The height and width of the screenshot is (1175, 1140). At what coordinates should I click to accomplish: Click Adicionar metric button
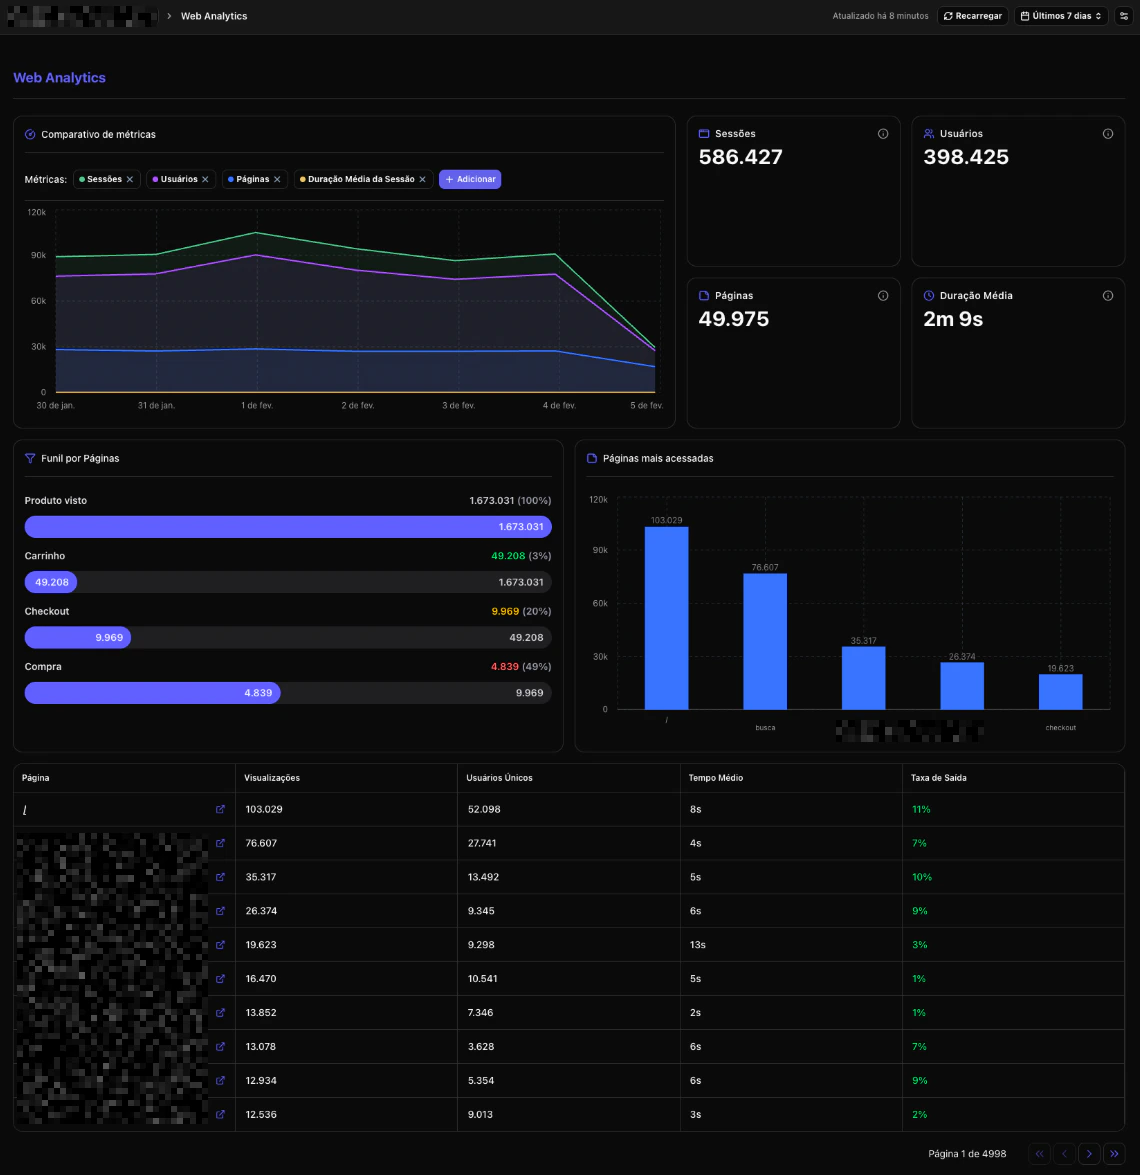[470, 179]
